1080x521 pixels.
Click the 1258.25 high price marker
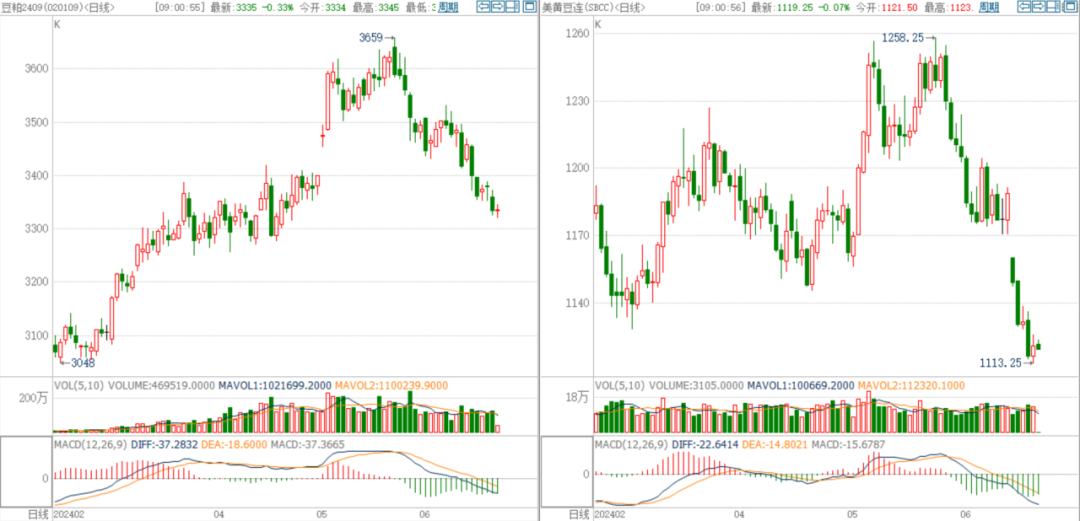tap(903, 39)
